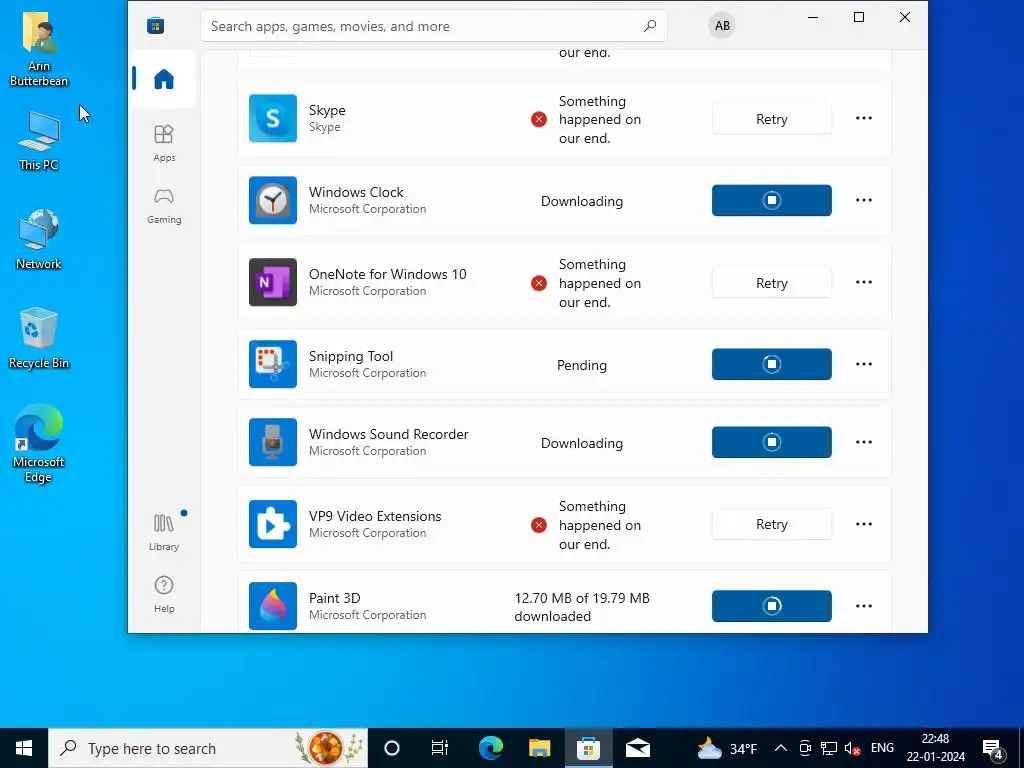Open clock and date 22:48 flyout

click(935, 748)
